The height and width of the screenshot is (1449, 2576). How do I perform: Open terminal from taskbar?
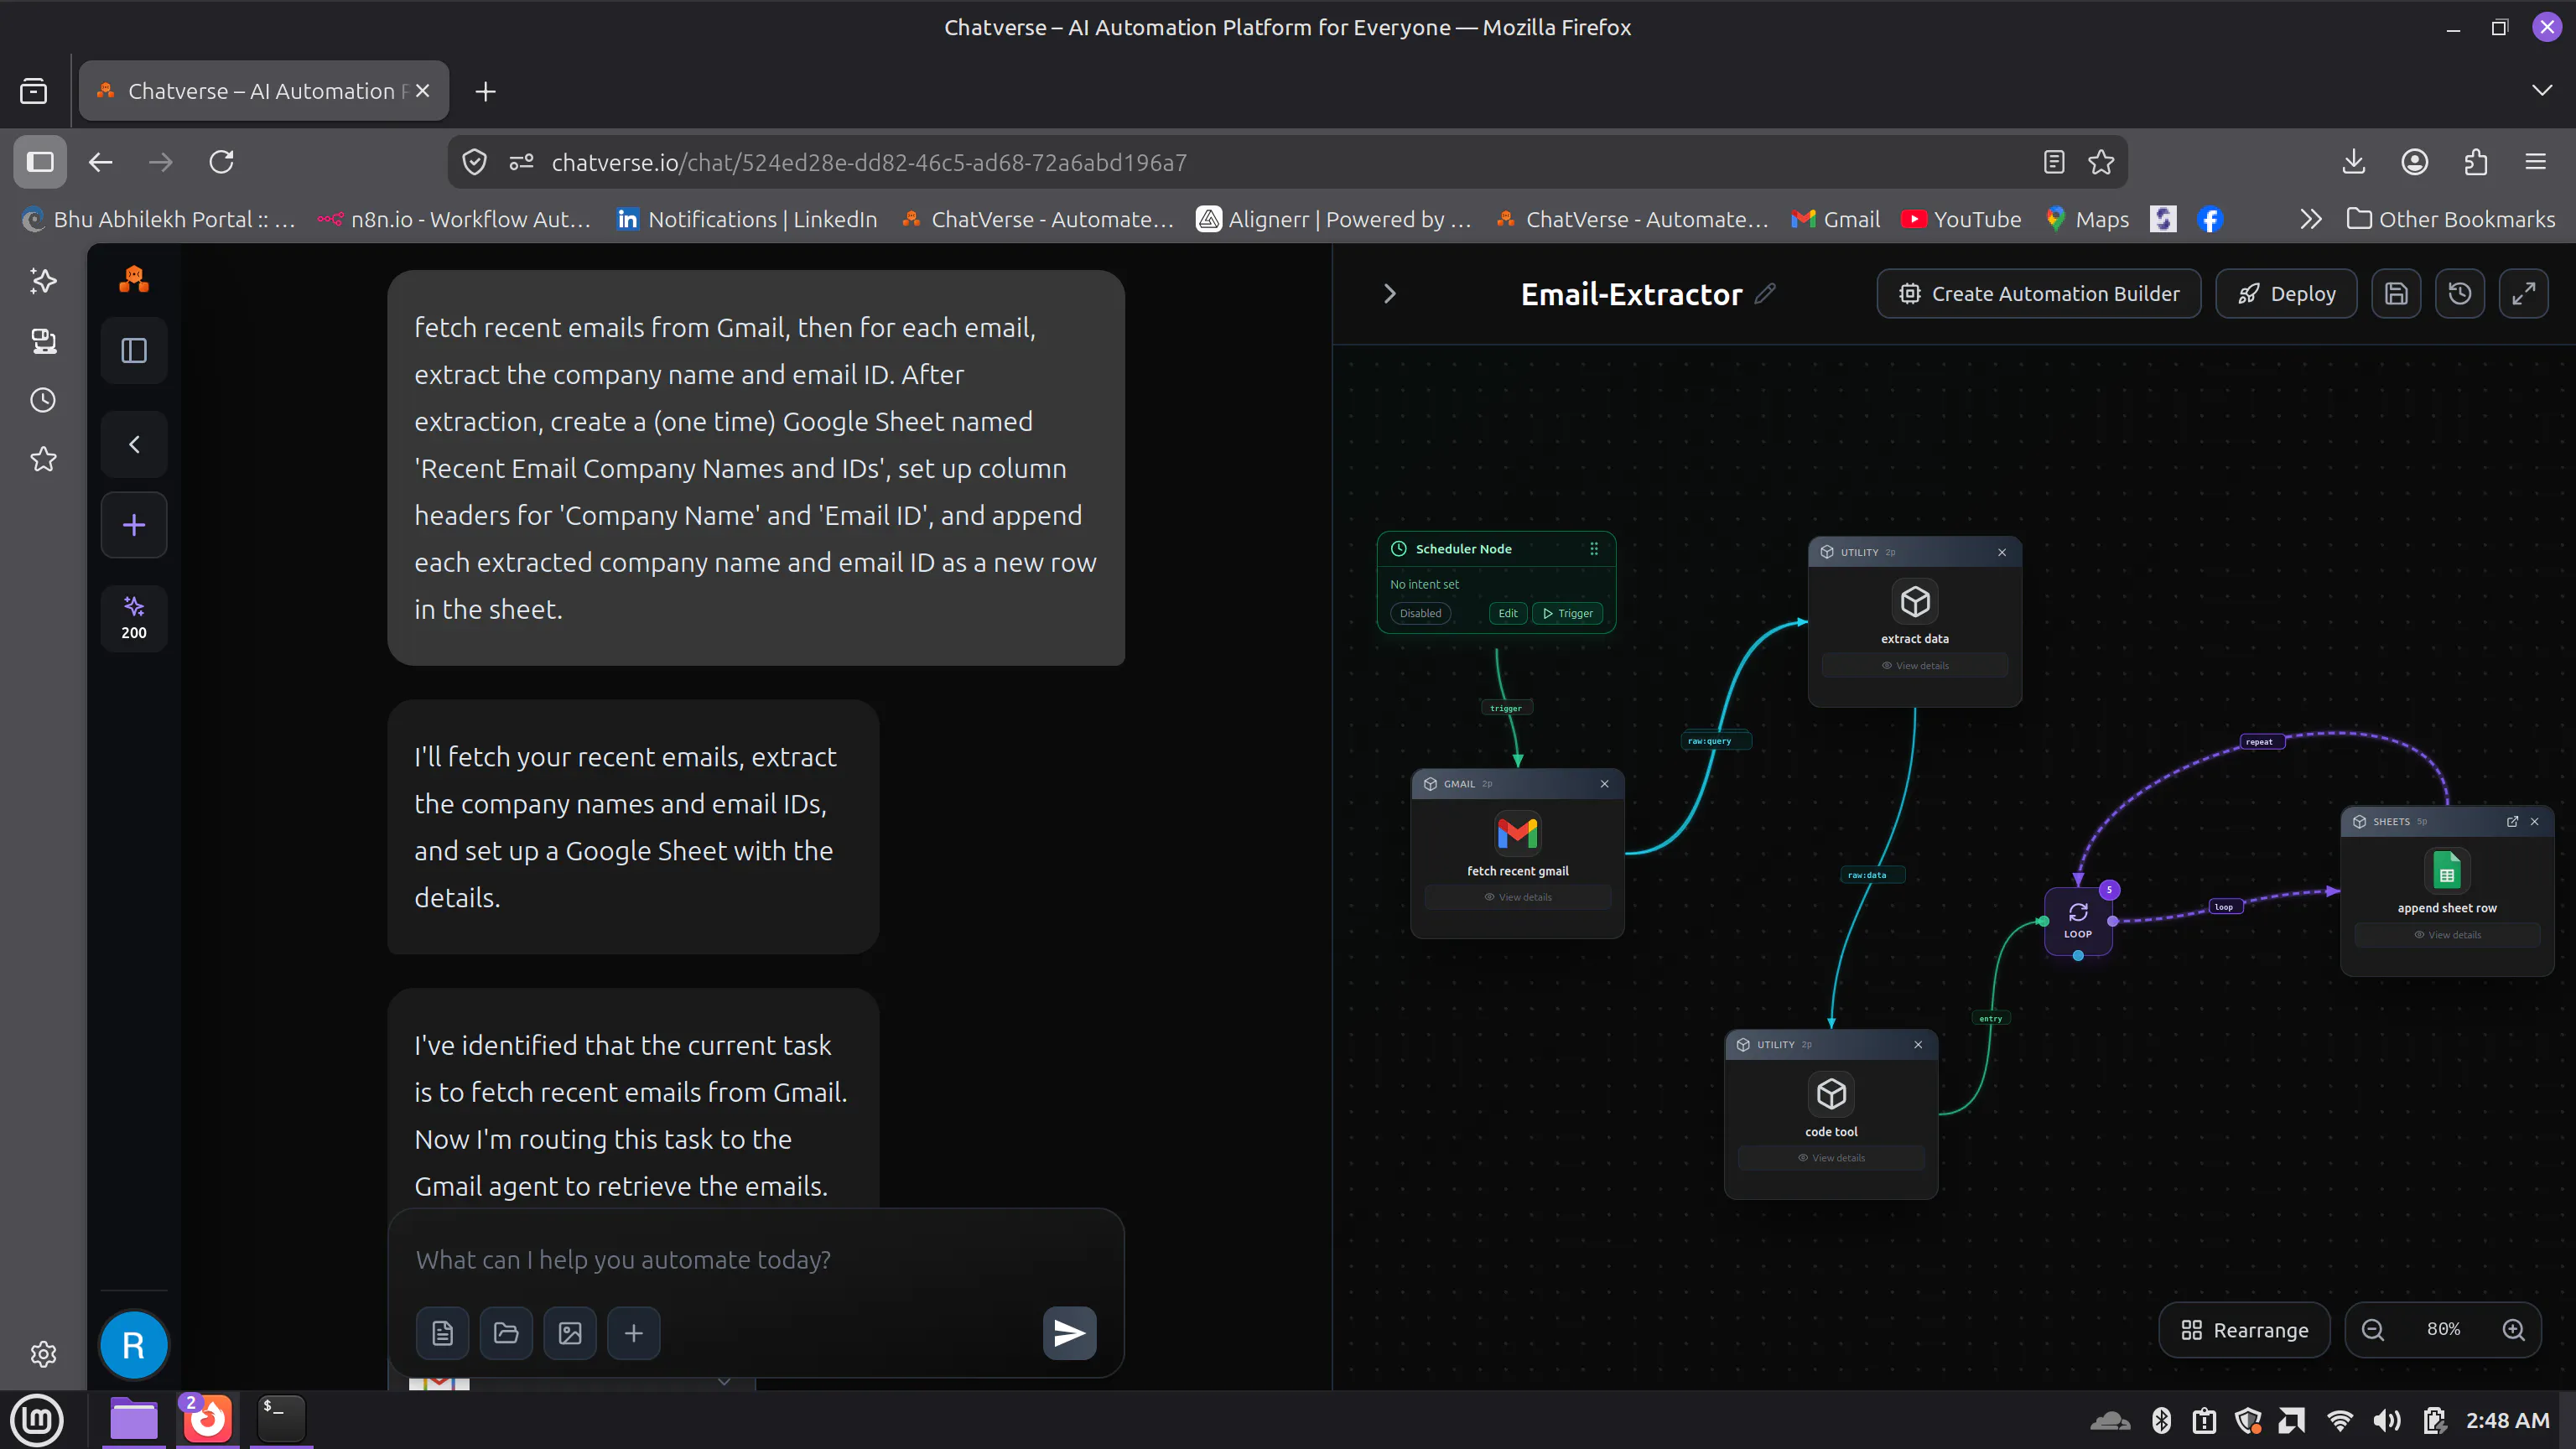click(x=281, y=1419)
